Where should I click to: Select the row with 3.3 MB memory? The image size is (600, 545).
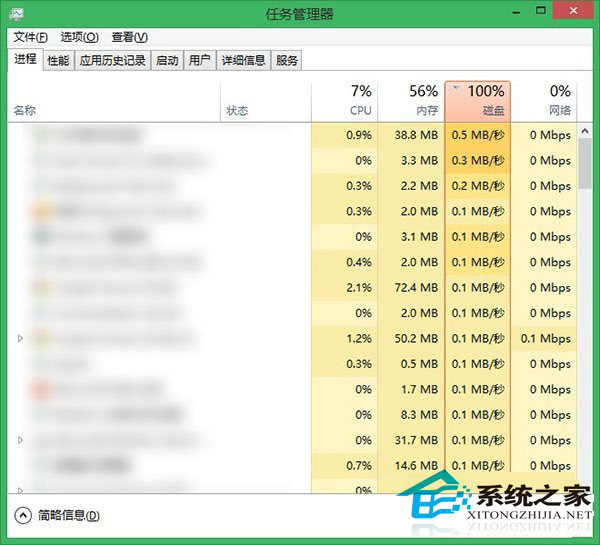point(292,160)
